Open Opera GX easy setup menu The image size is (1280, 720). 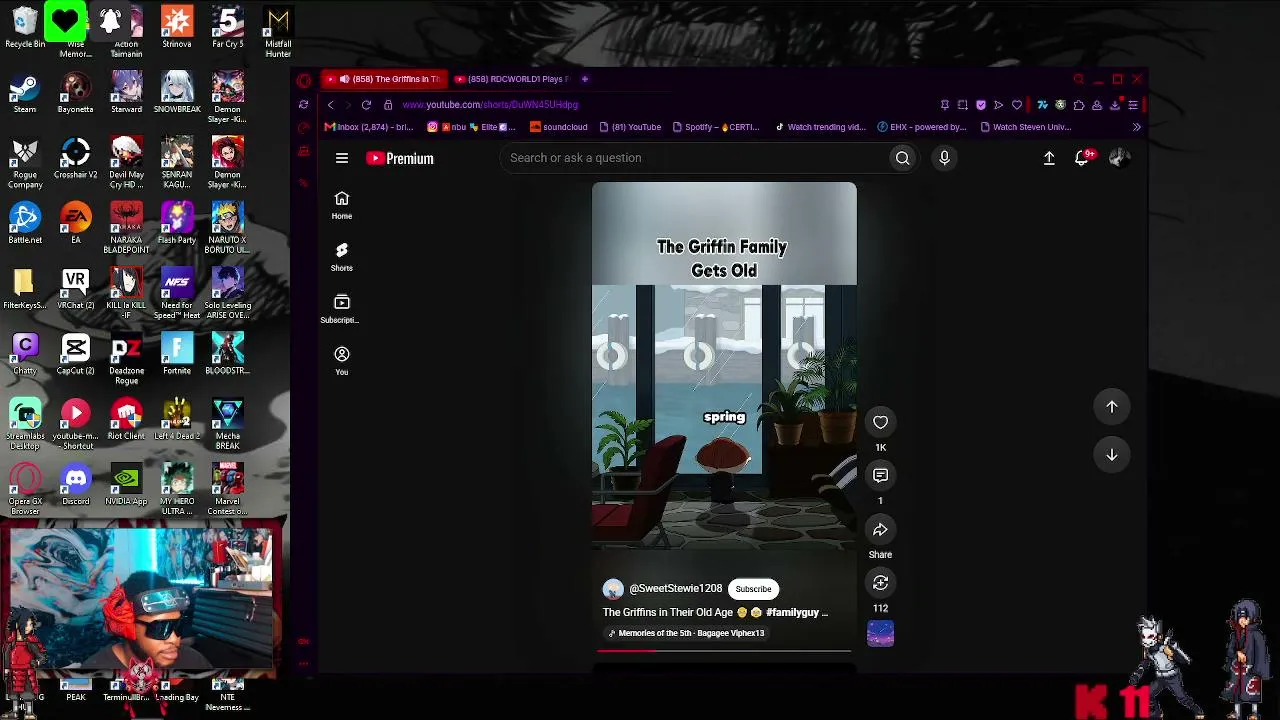[x=1133, y=105]
